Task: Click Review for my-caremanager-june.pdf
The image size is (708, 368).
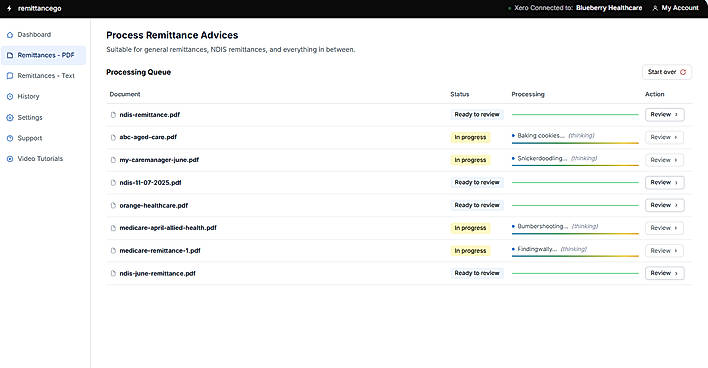Action: [x=664, y=160]
